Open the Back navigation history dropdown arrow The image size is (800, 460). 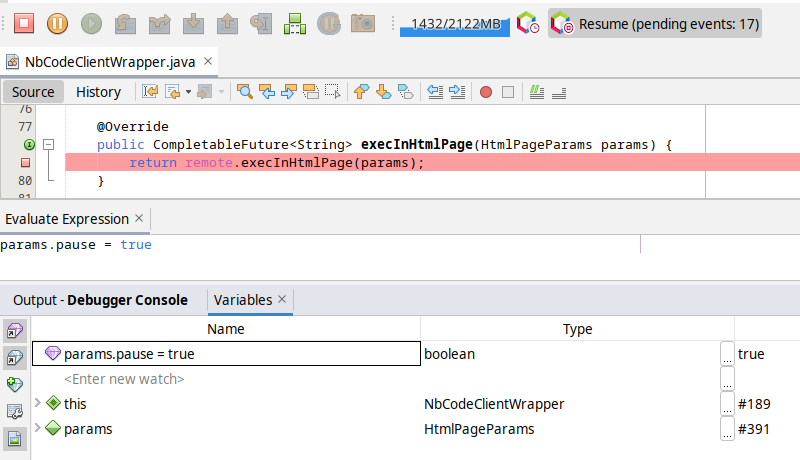[188, 92]
